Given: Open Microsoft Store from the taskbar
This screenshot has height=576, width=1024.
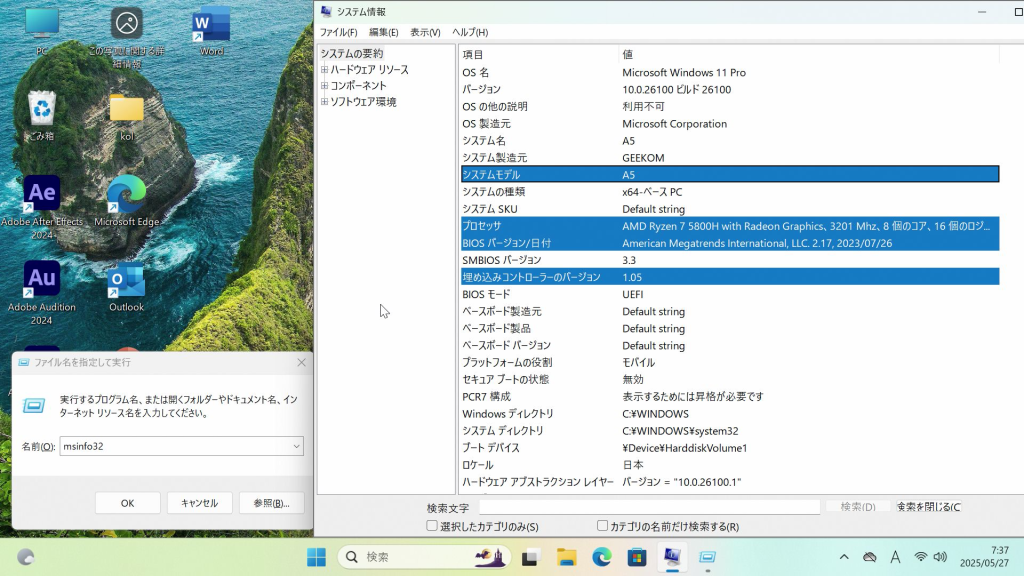Looking at the screenshot, I should [637, 557].
